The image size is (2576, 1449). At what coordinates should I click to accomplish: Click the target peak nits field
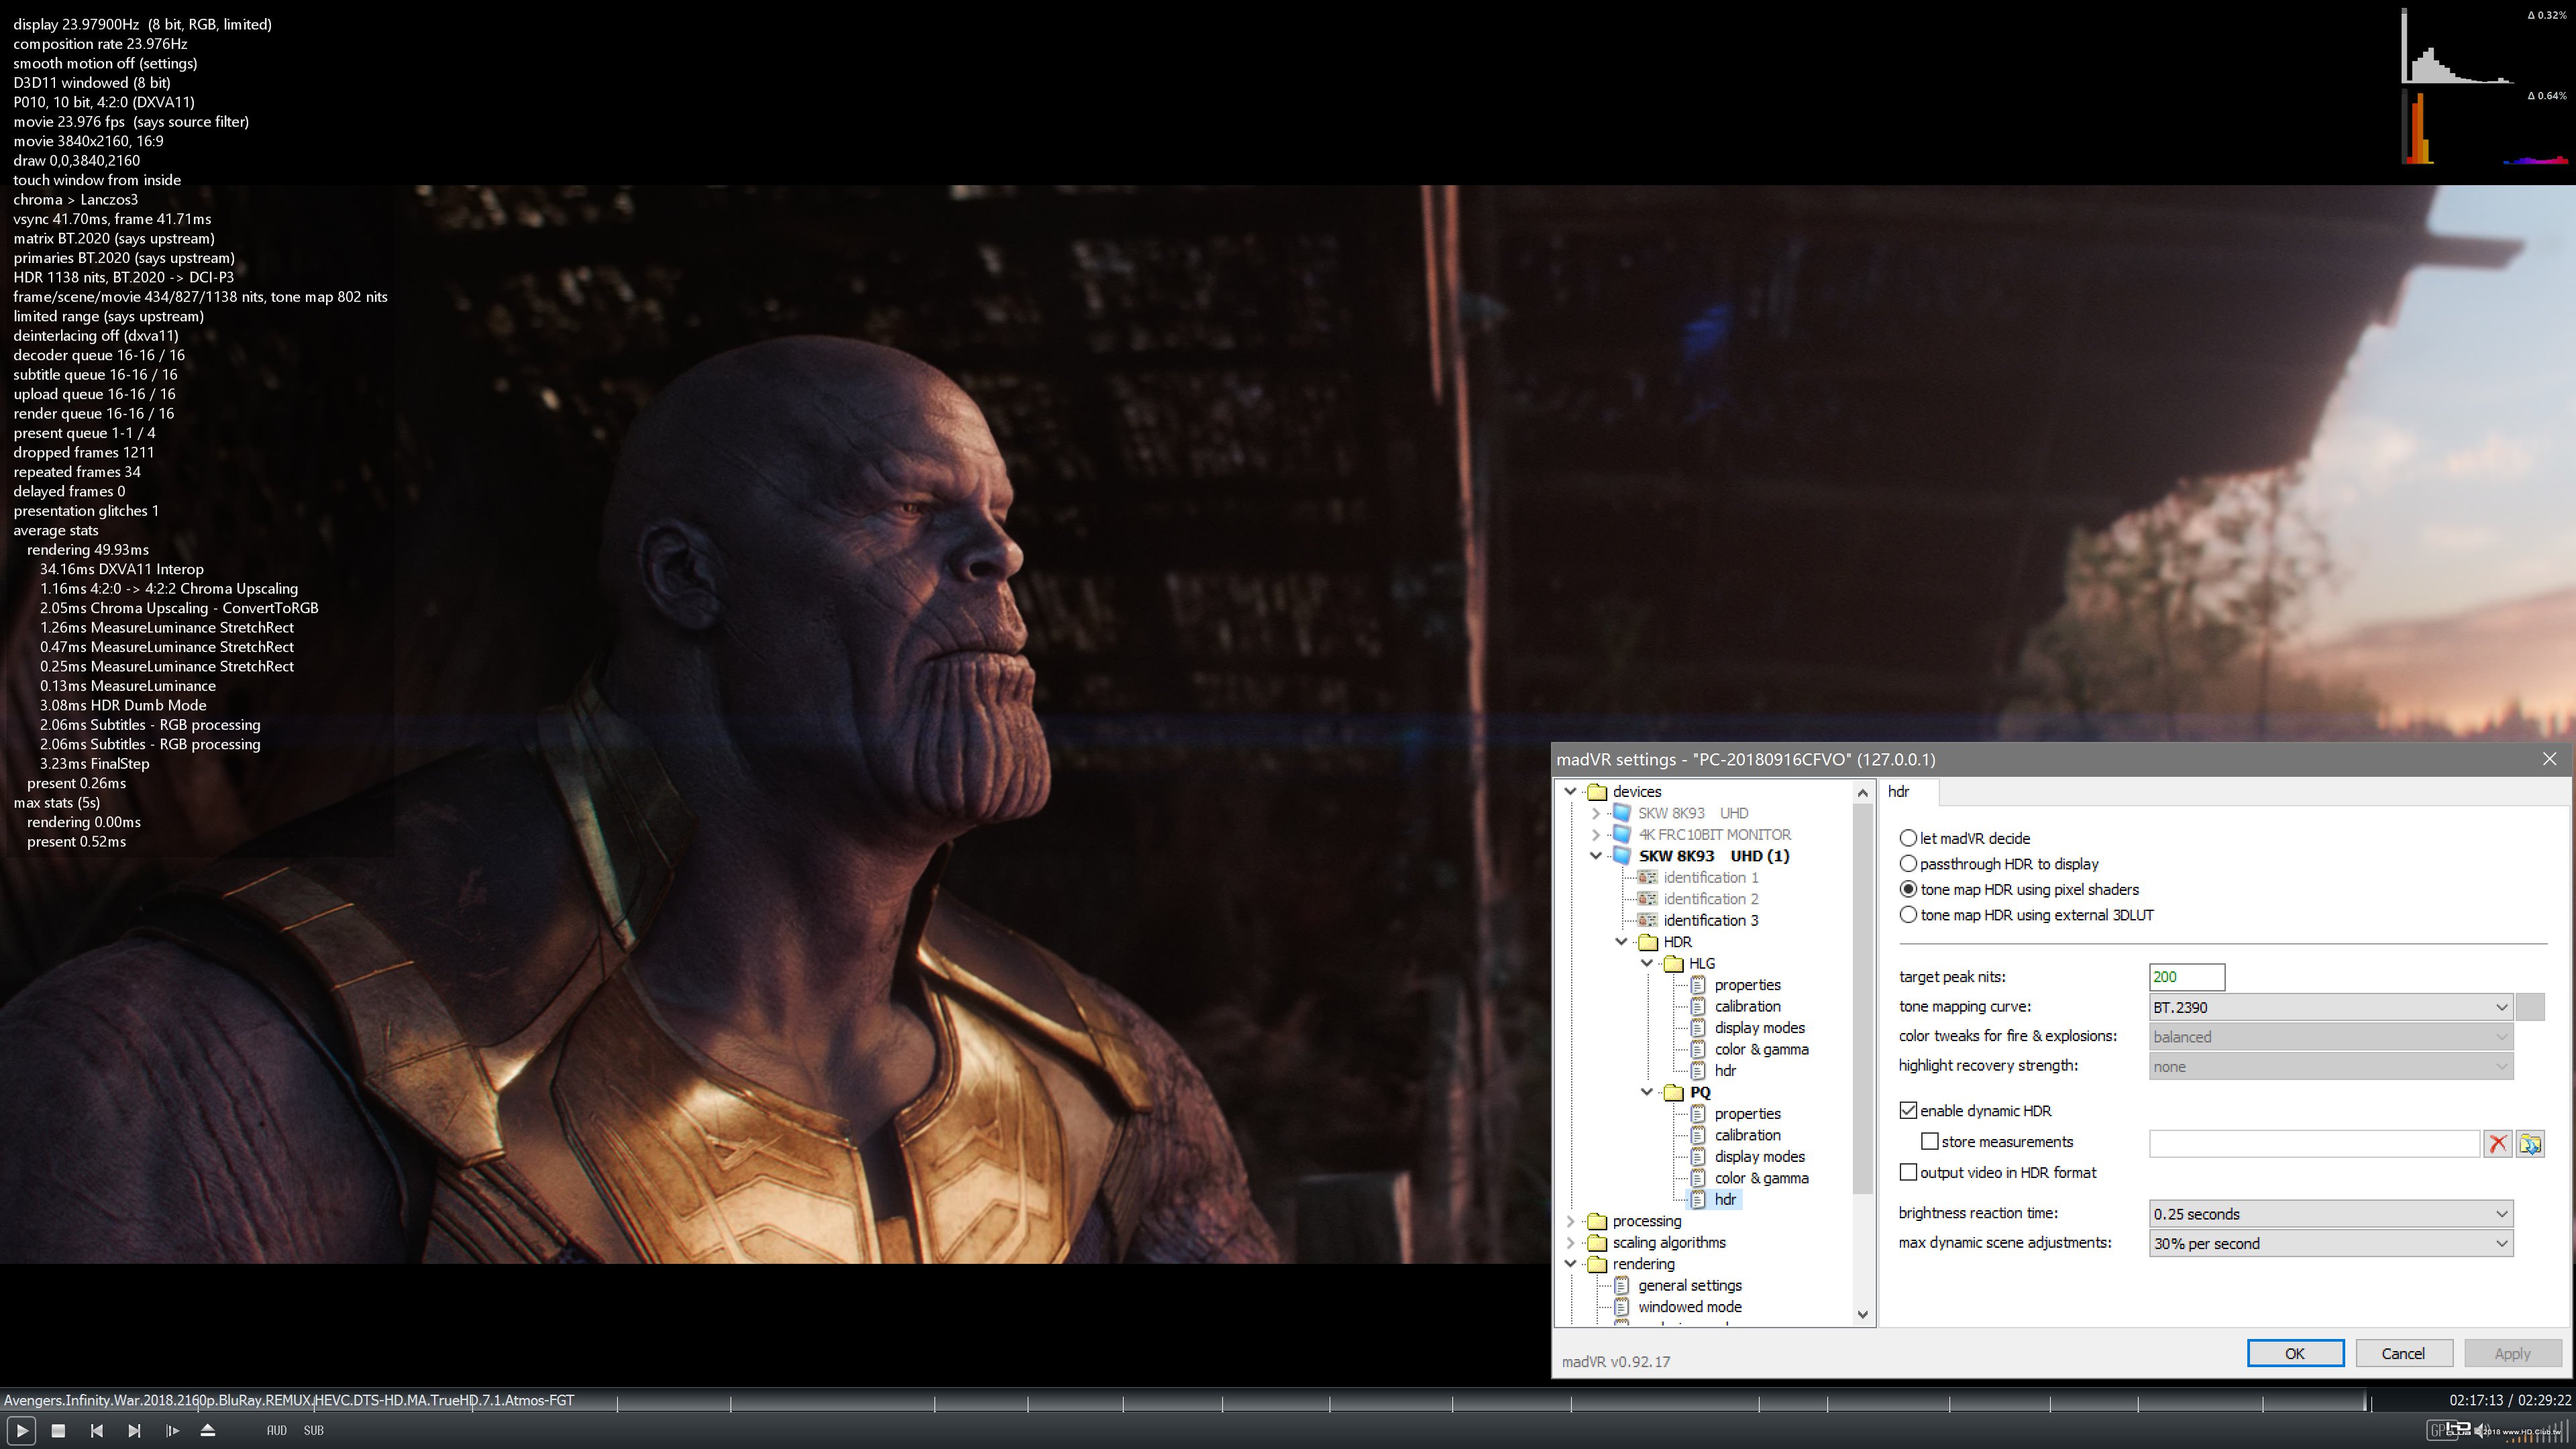(x=2186, y=977)
